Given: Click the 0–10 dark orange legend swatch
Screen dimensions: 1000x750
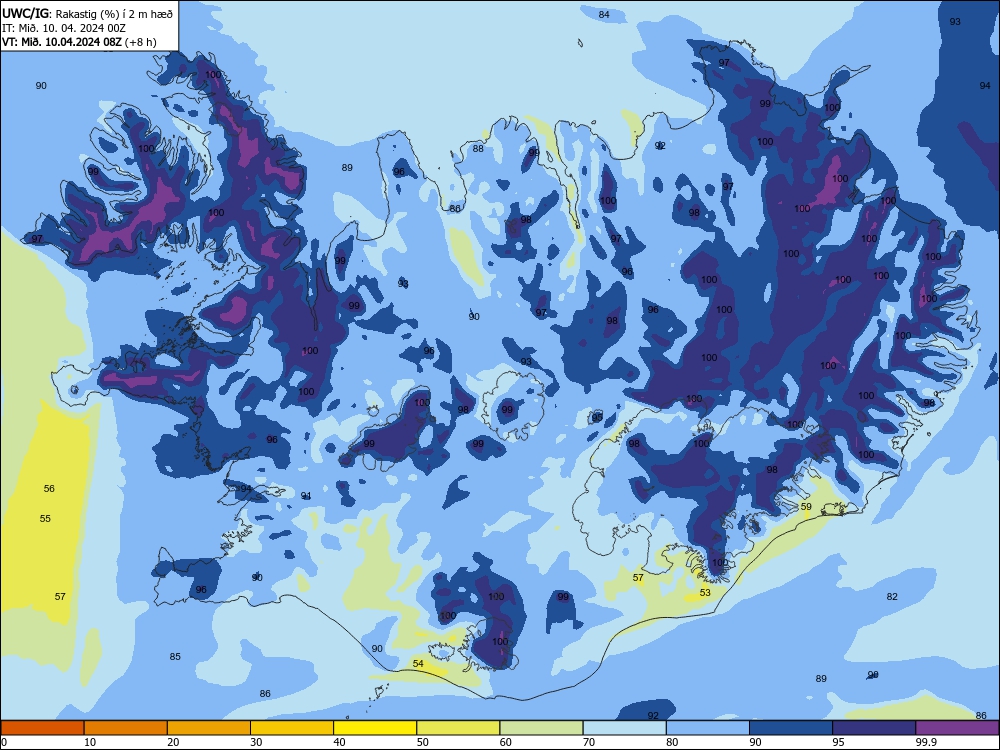Looking at the screenshot, I should [42, 728].
